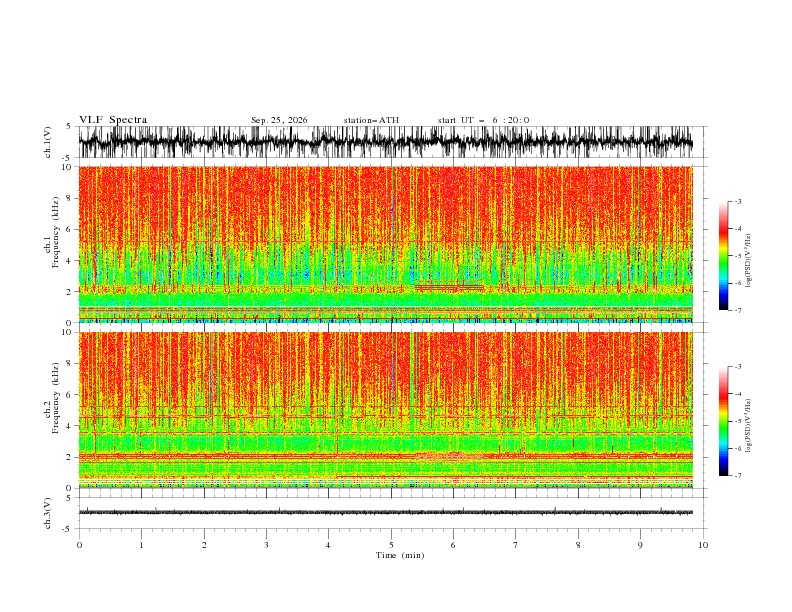The width and height of the screenshot is (792, 612).
Task: Click the 10 minute tick label
Action: 703,545
